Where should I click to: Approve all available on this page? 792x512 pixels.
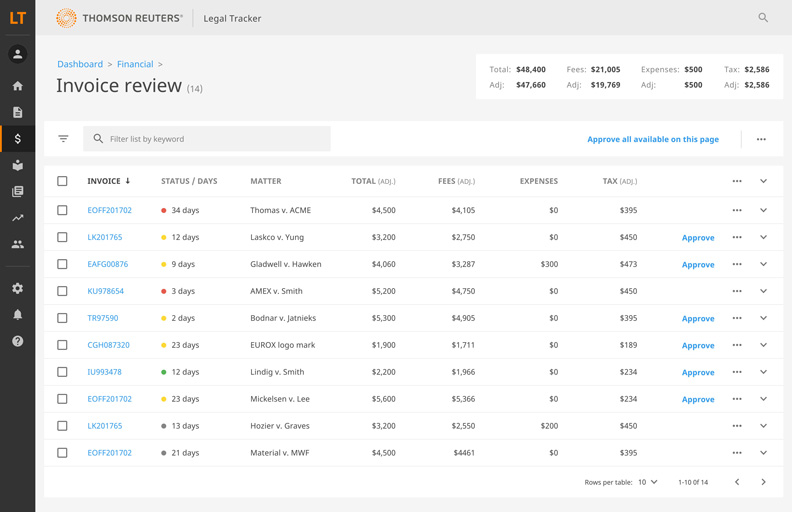pos(652,139)
